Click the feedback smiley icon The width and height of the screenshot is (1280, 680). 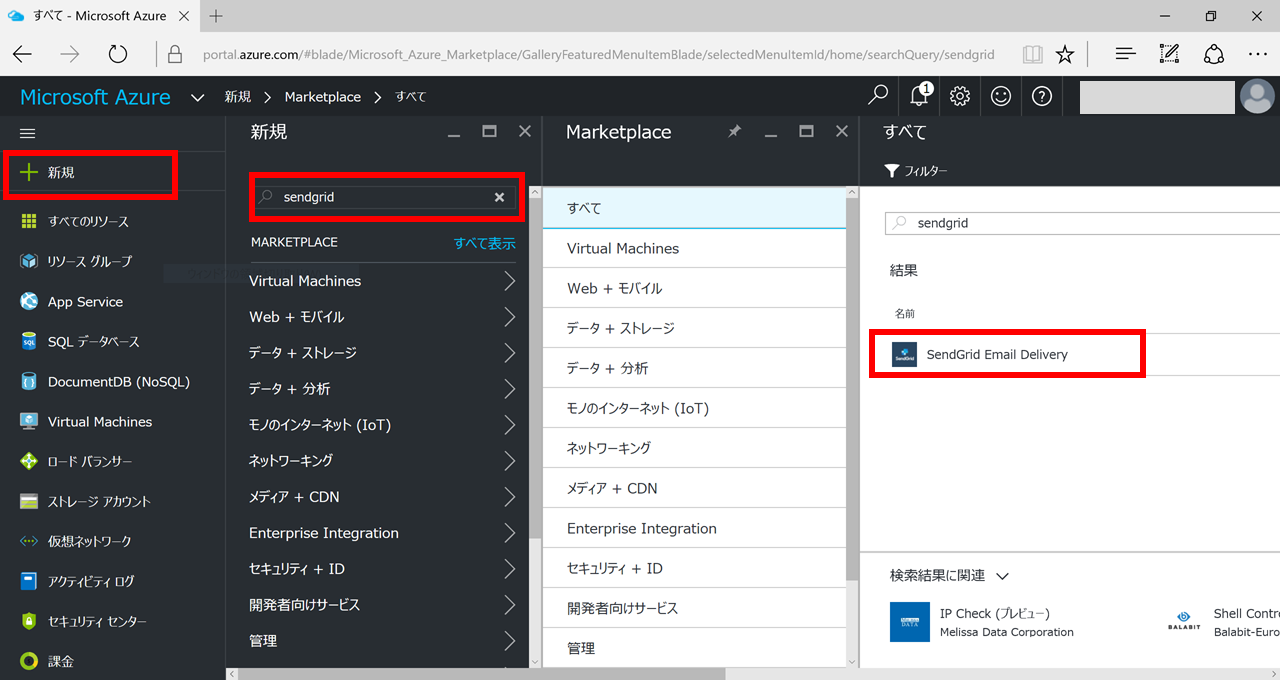tap(1001, 96)
